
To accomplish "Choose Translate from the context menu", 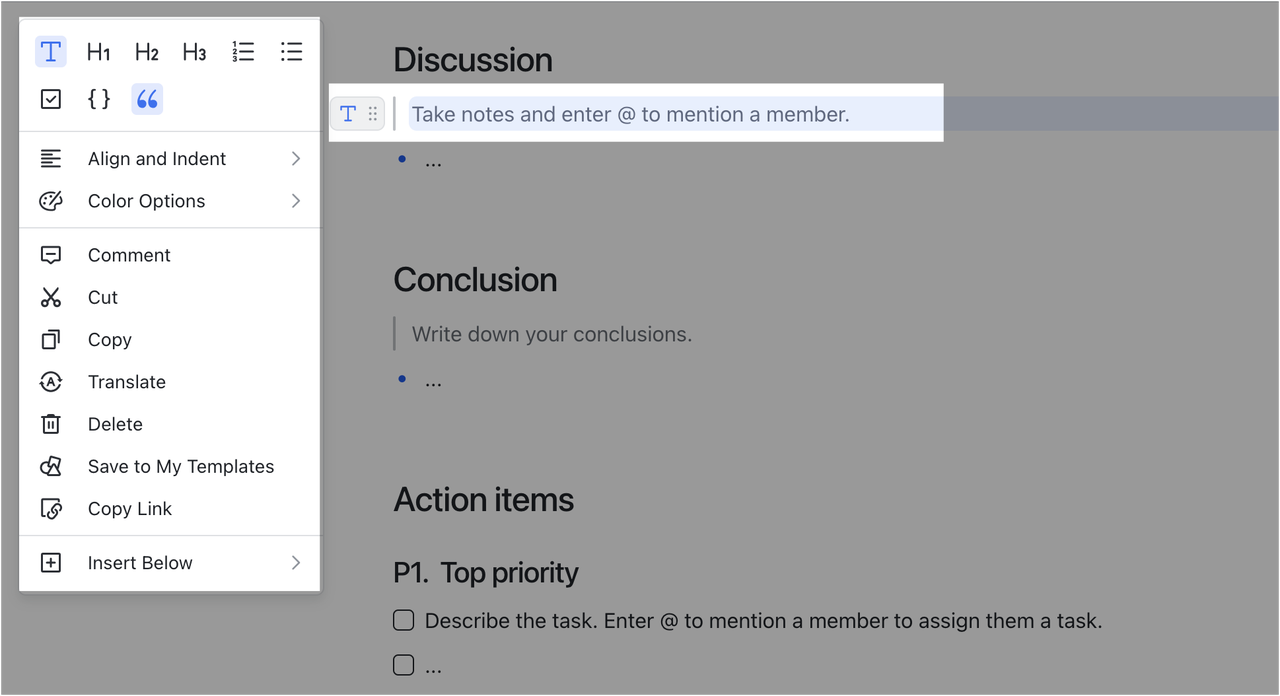I will point(127,381).
